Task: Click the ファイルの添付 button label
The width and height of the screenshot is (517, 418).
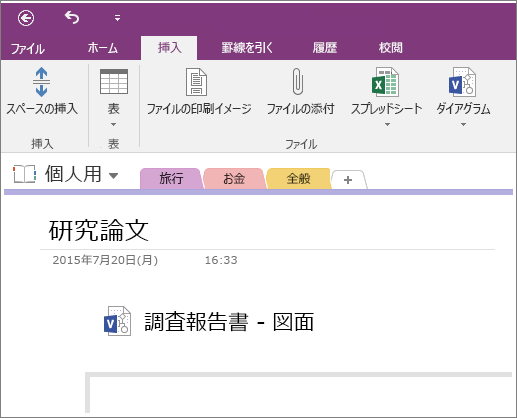Action: point(300,109)
